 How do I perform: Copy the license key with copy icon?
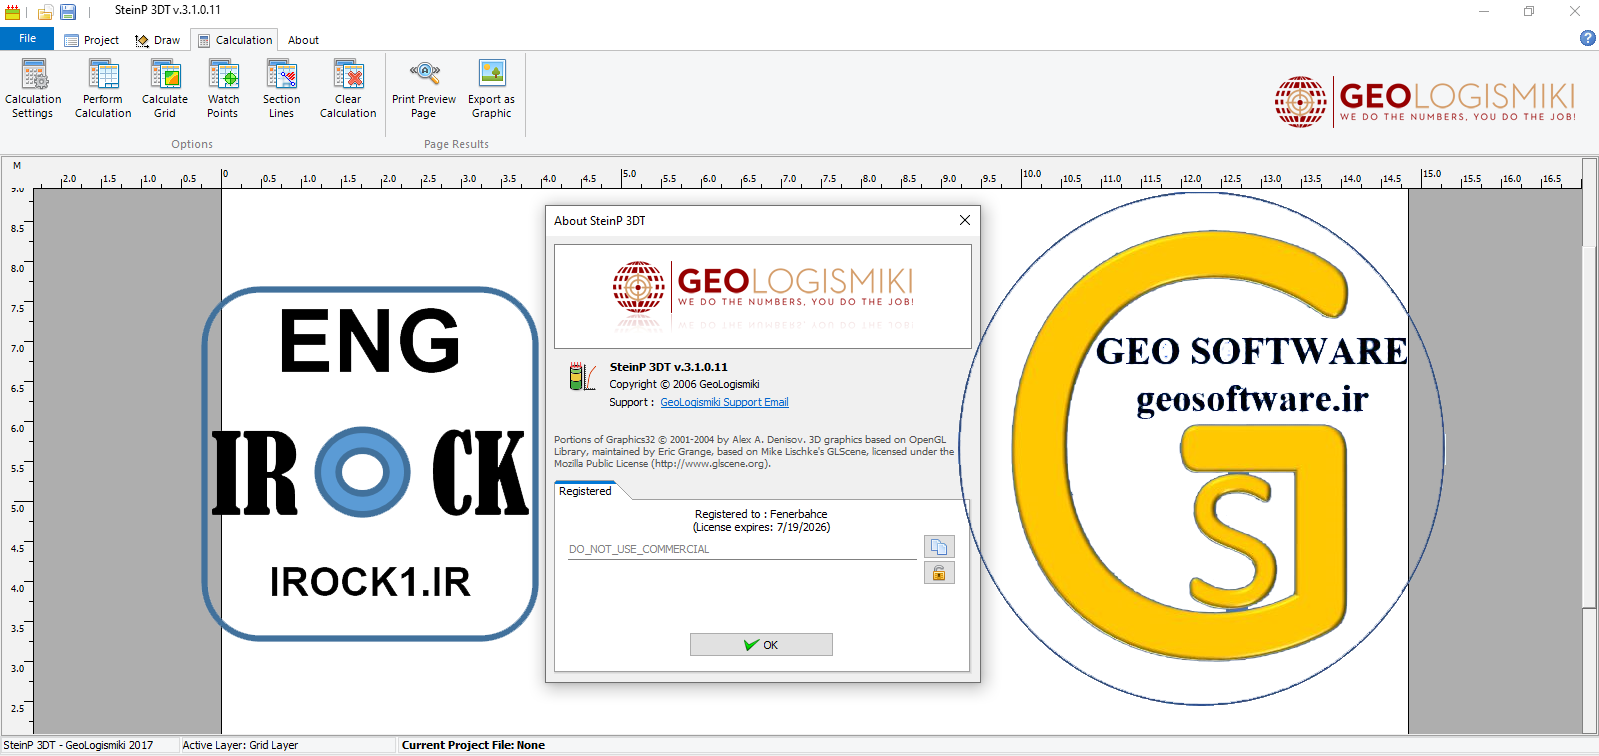pyautogui.click(x=939, y=547)
